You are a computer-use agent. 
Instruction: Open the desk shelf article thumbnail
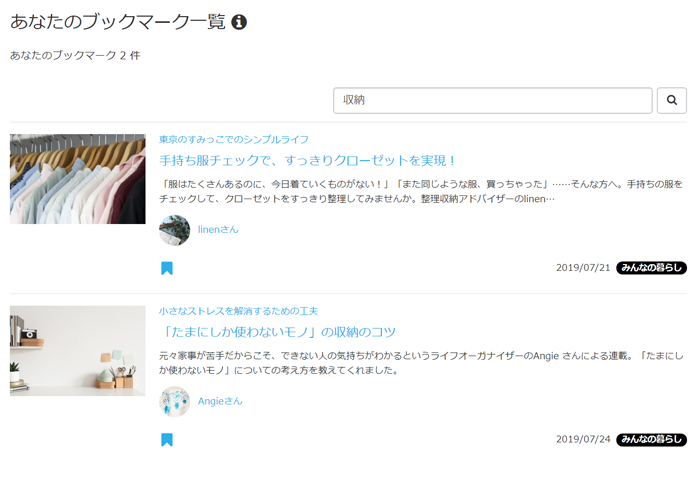pos(78,351)
